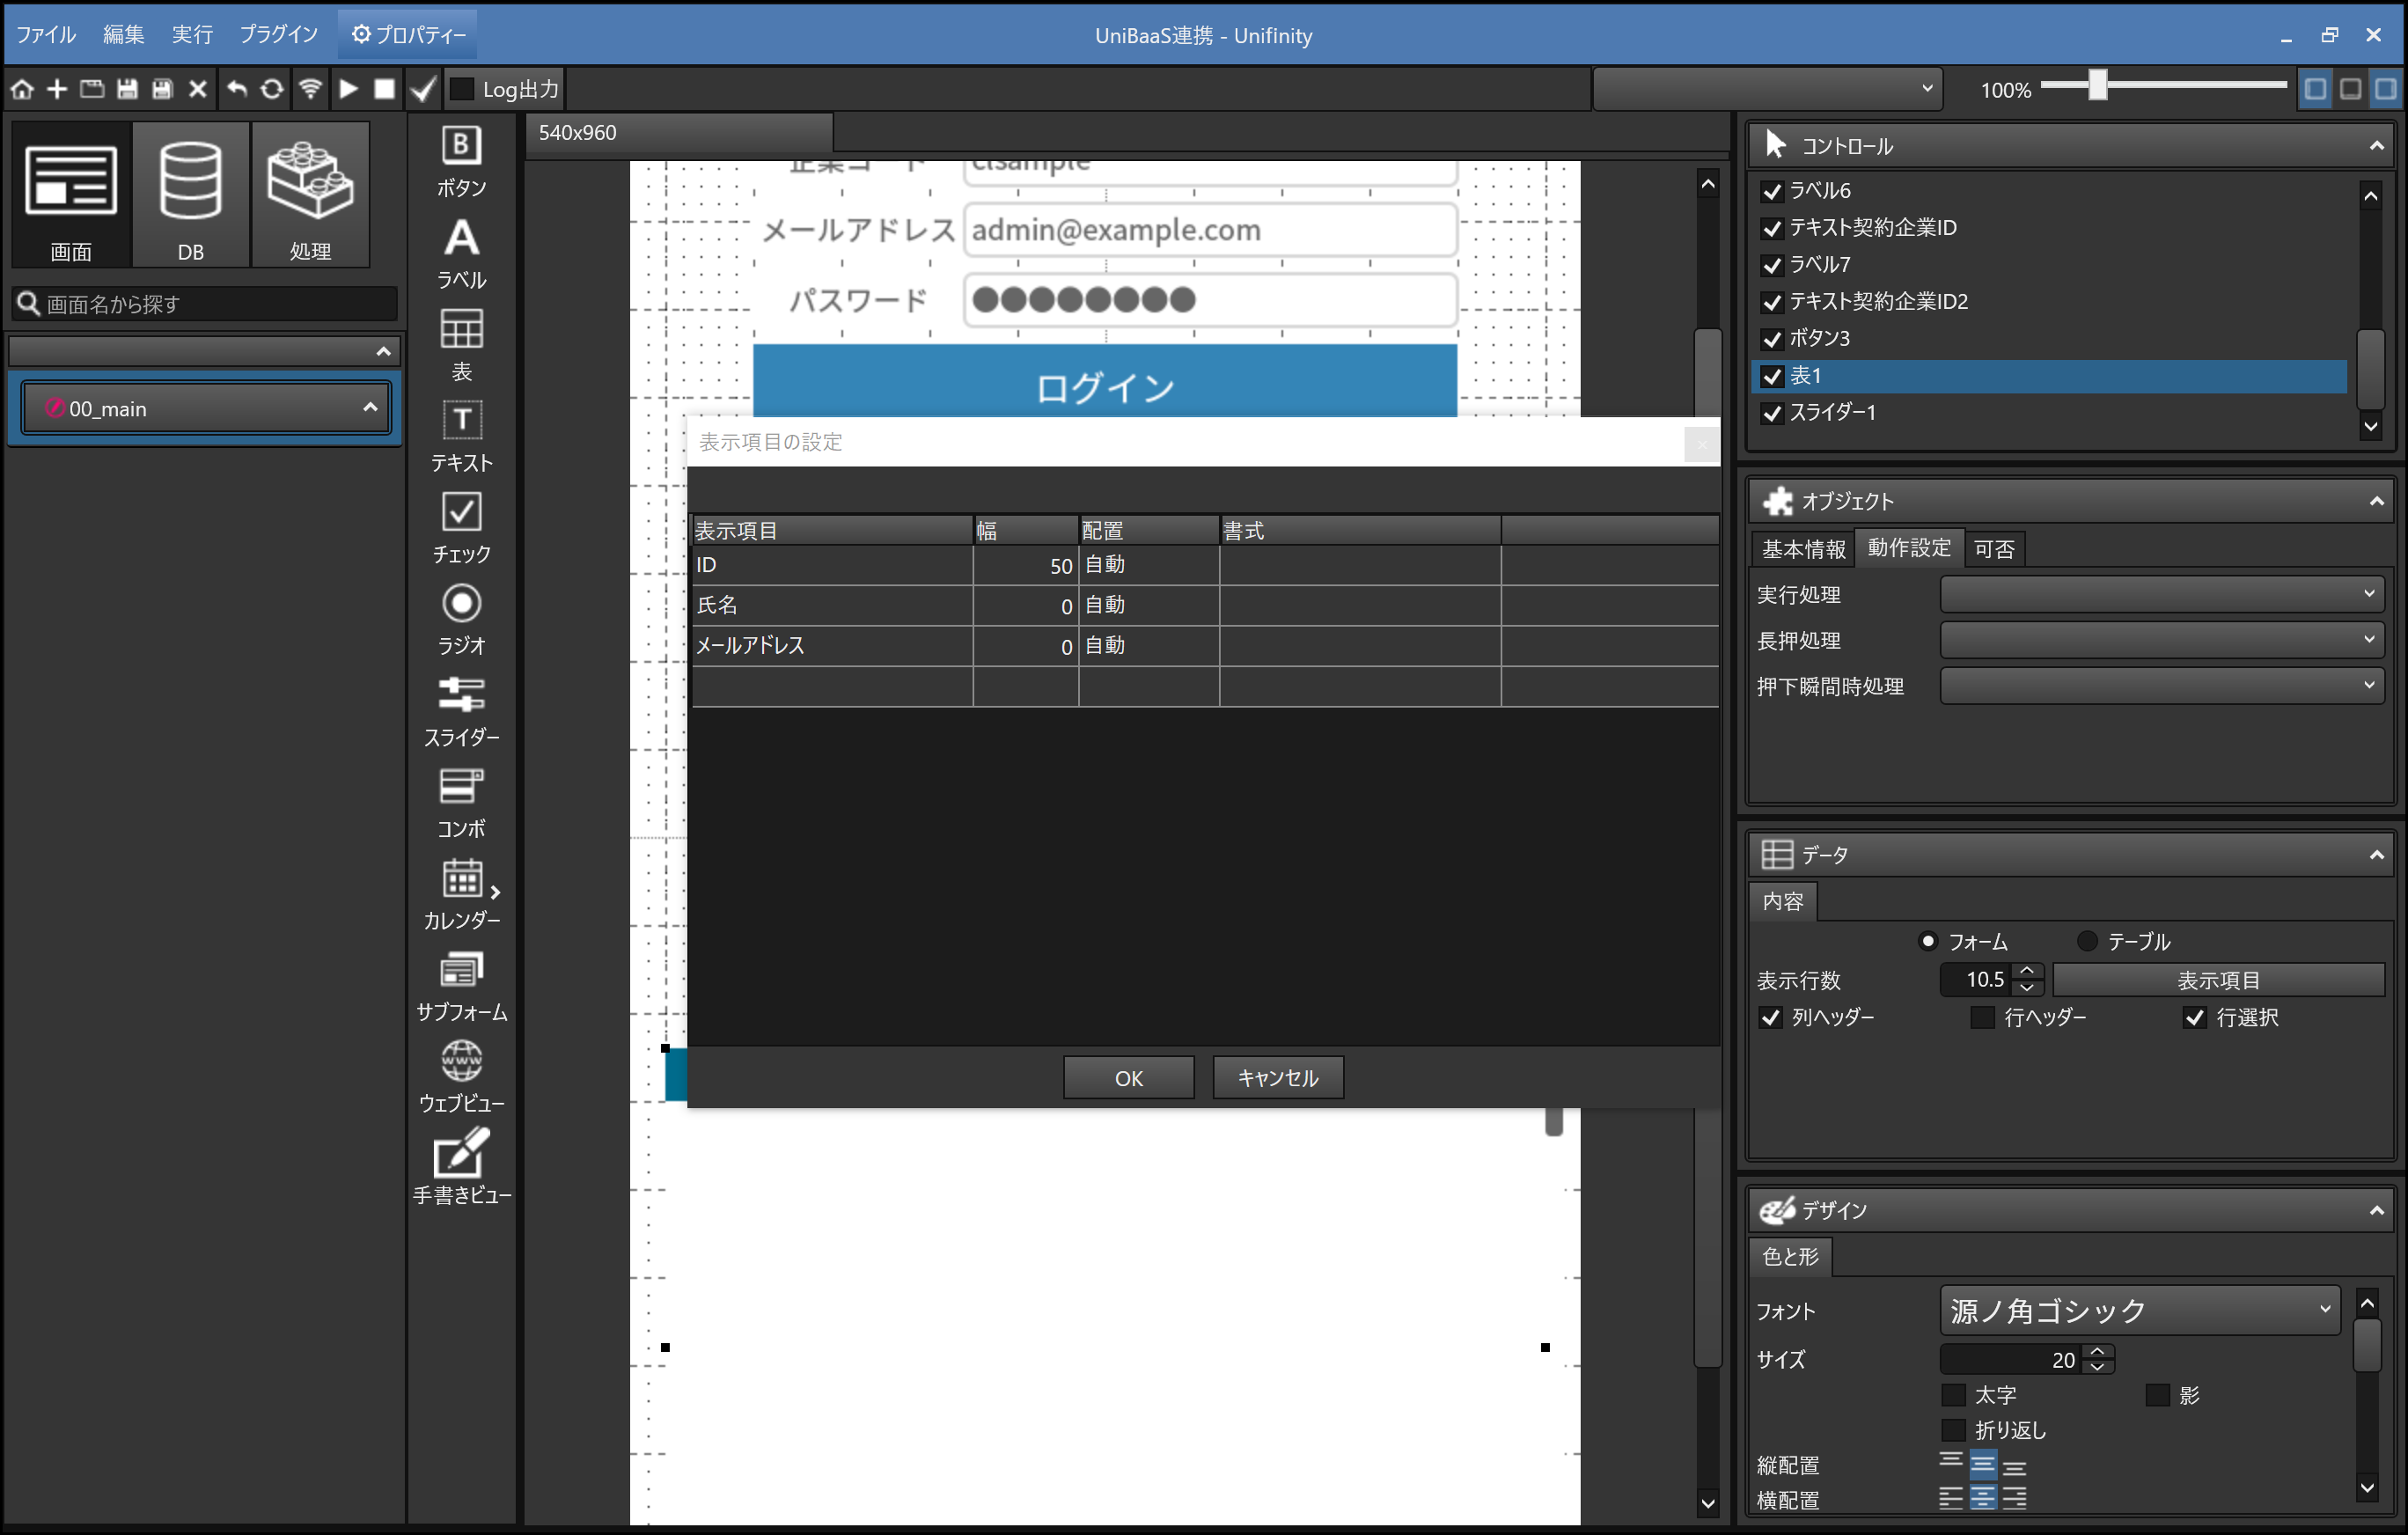Click OK in 表示項目の設定 dialog
2408x1535 pixels.
click(1128, 1078)
